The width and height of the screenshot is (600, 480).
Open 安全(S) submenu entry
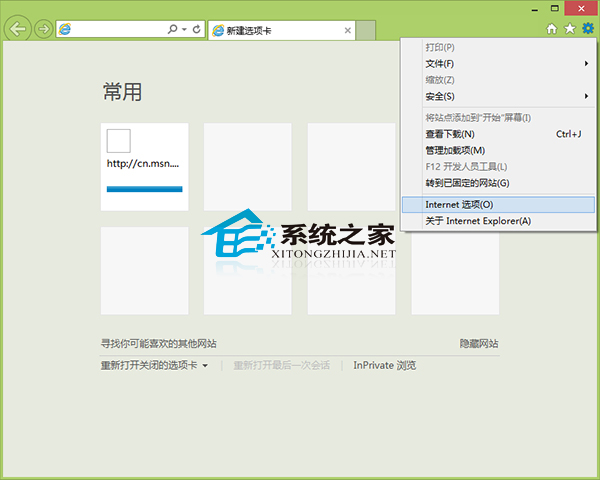point(498,96)
